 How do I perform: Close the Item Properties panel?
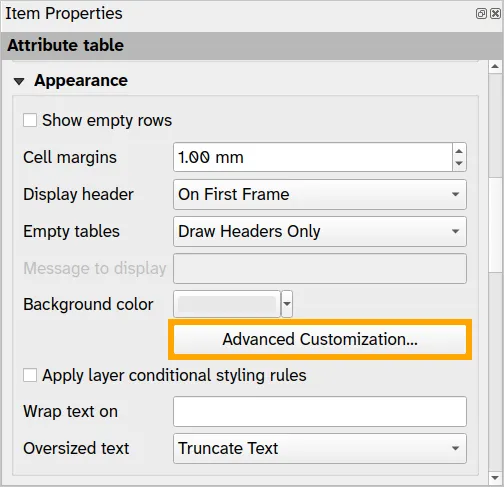pos(496,14)
